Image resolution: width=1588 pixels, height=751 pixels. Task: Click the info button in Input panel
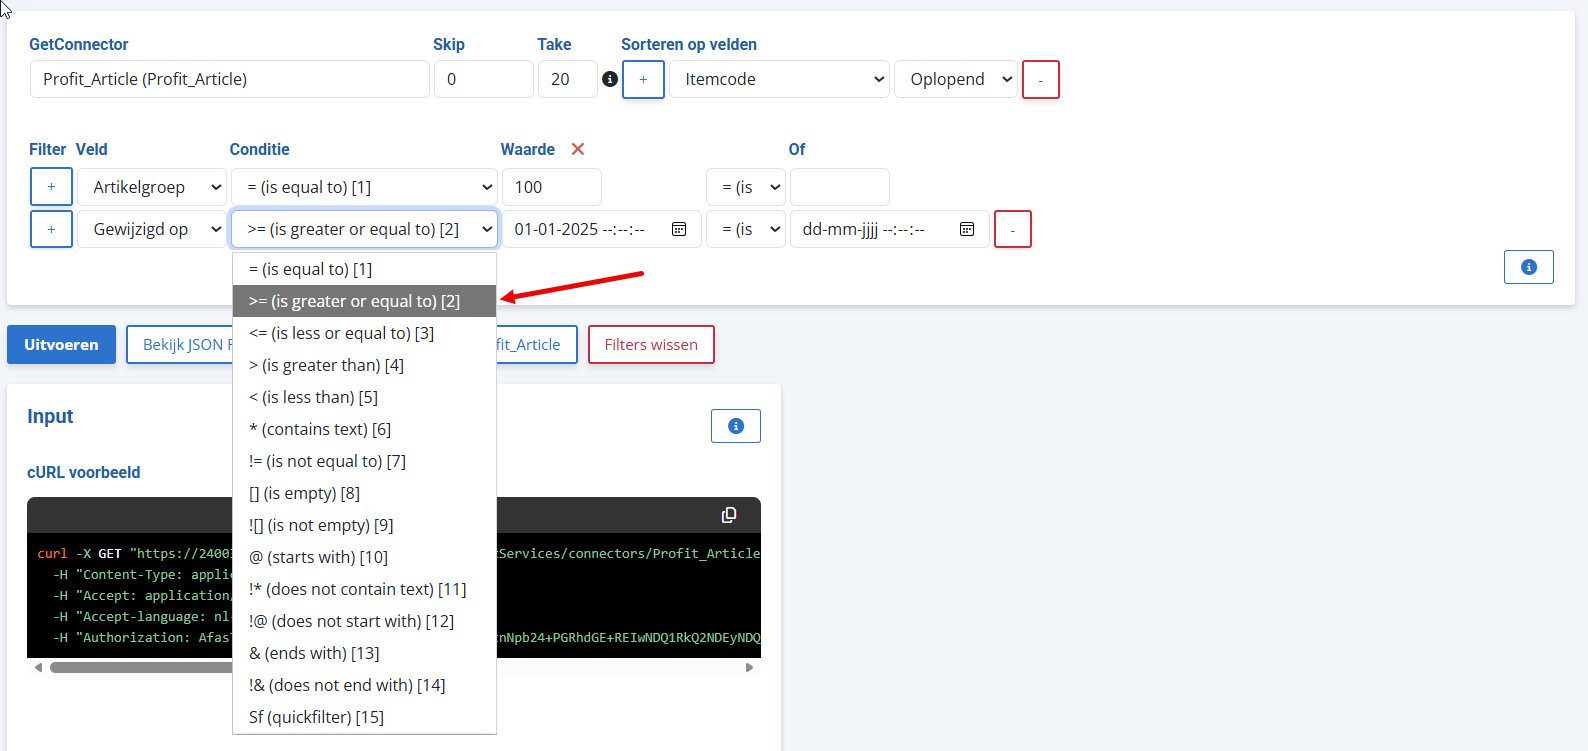[x=736, y=426]
